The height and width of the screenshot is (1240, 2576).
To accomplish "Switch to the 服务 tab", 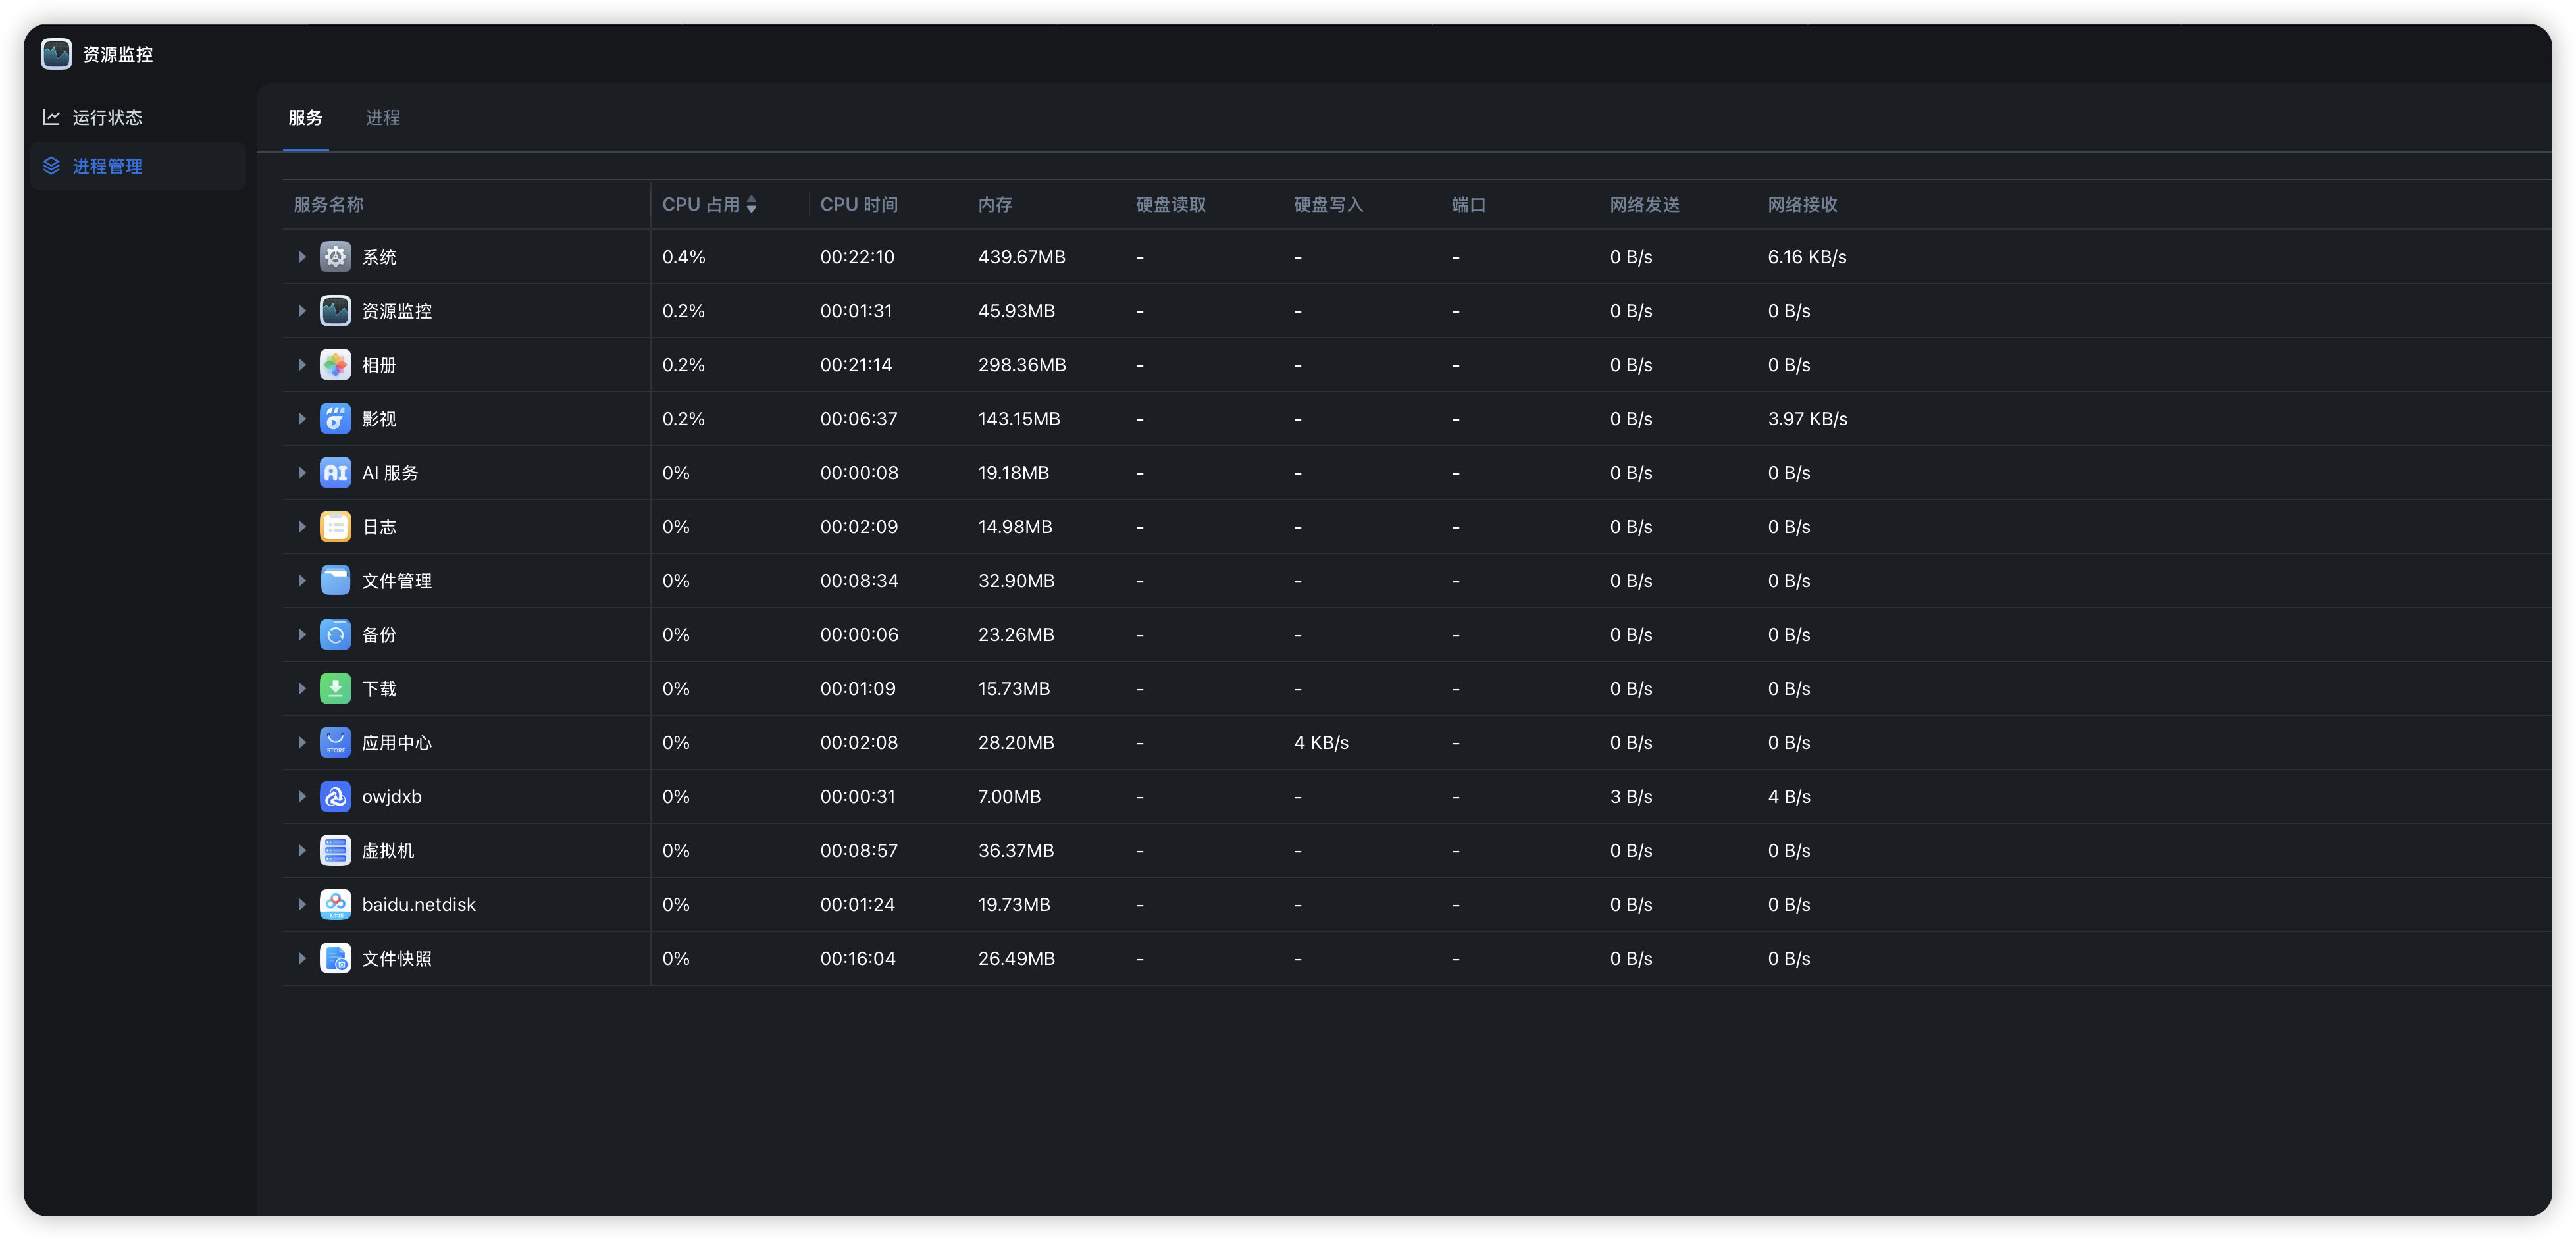I will [x=305, y=118].
